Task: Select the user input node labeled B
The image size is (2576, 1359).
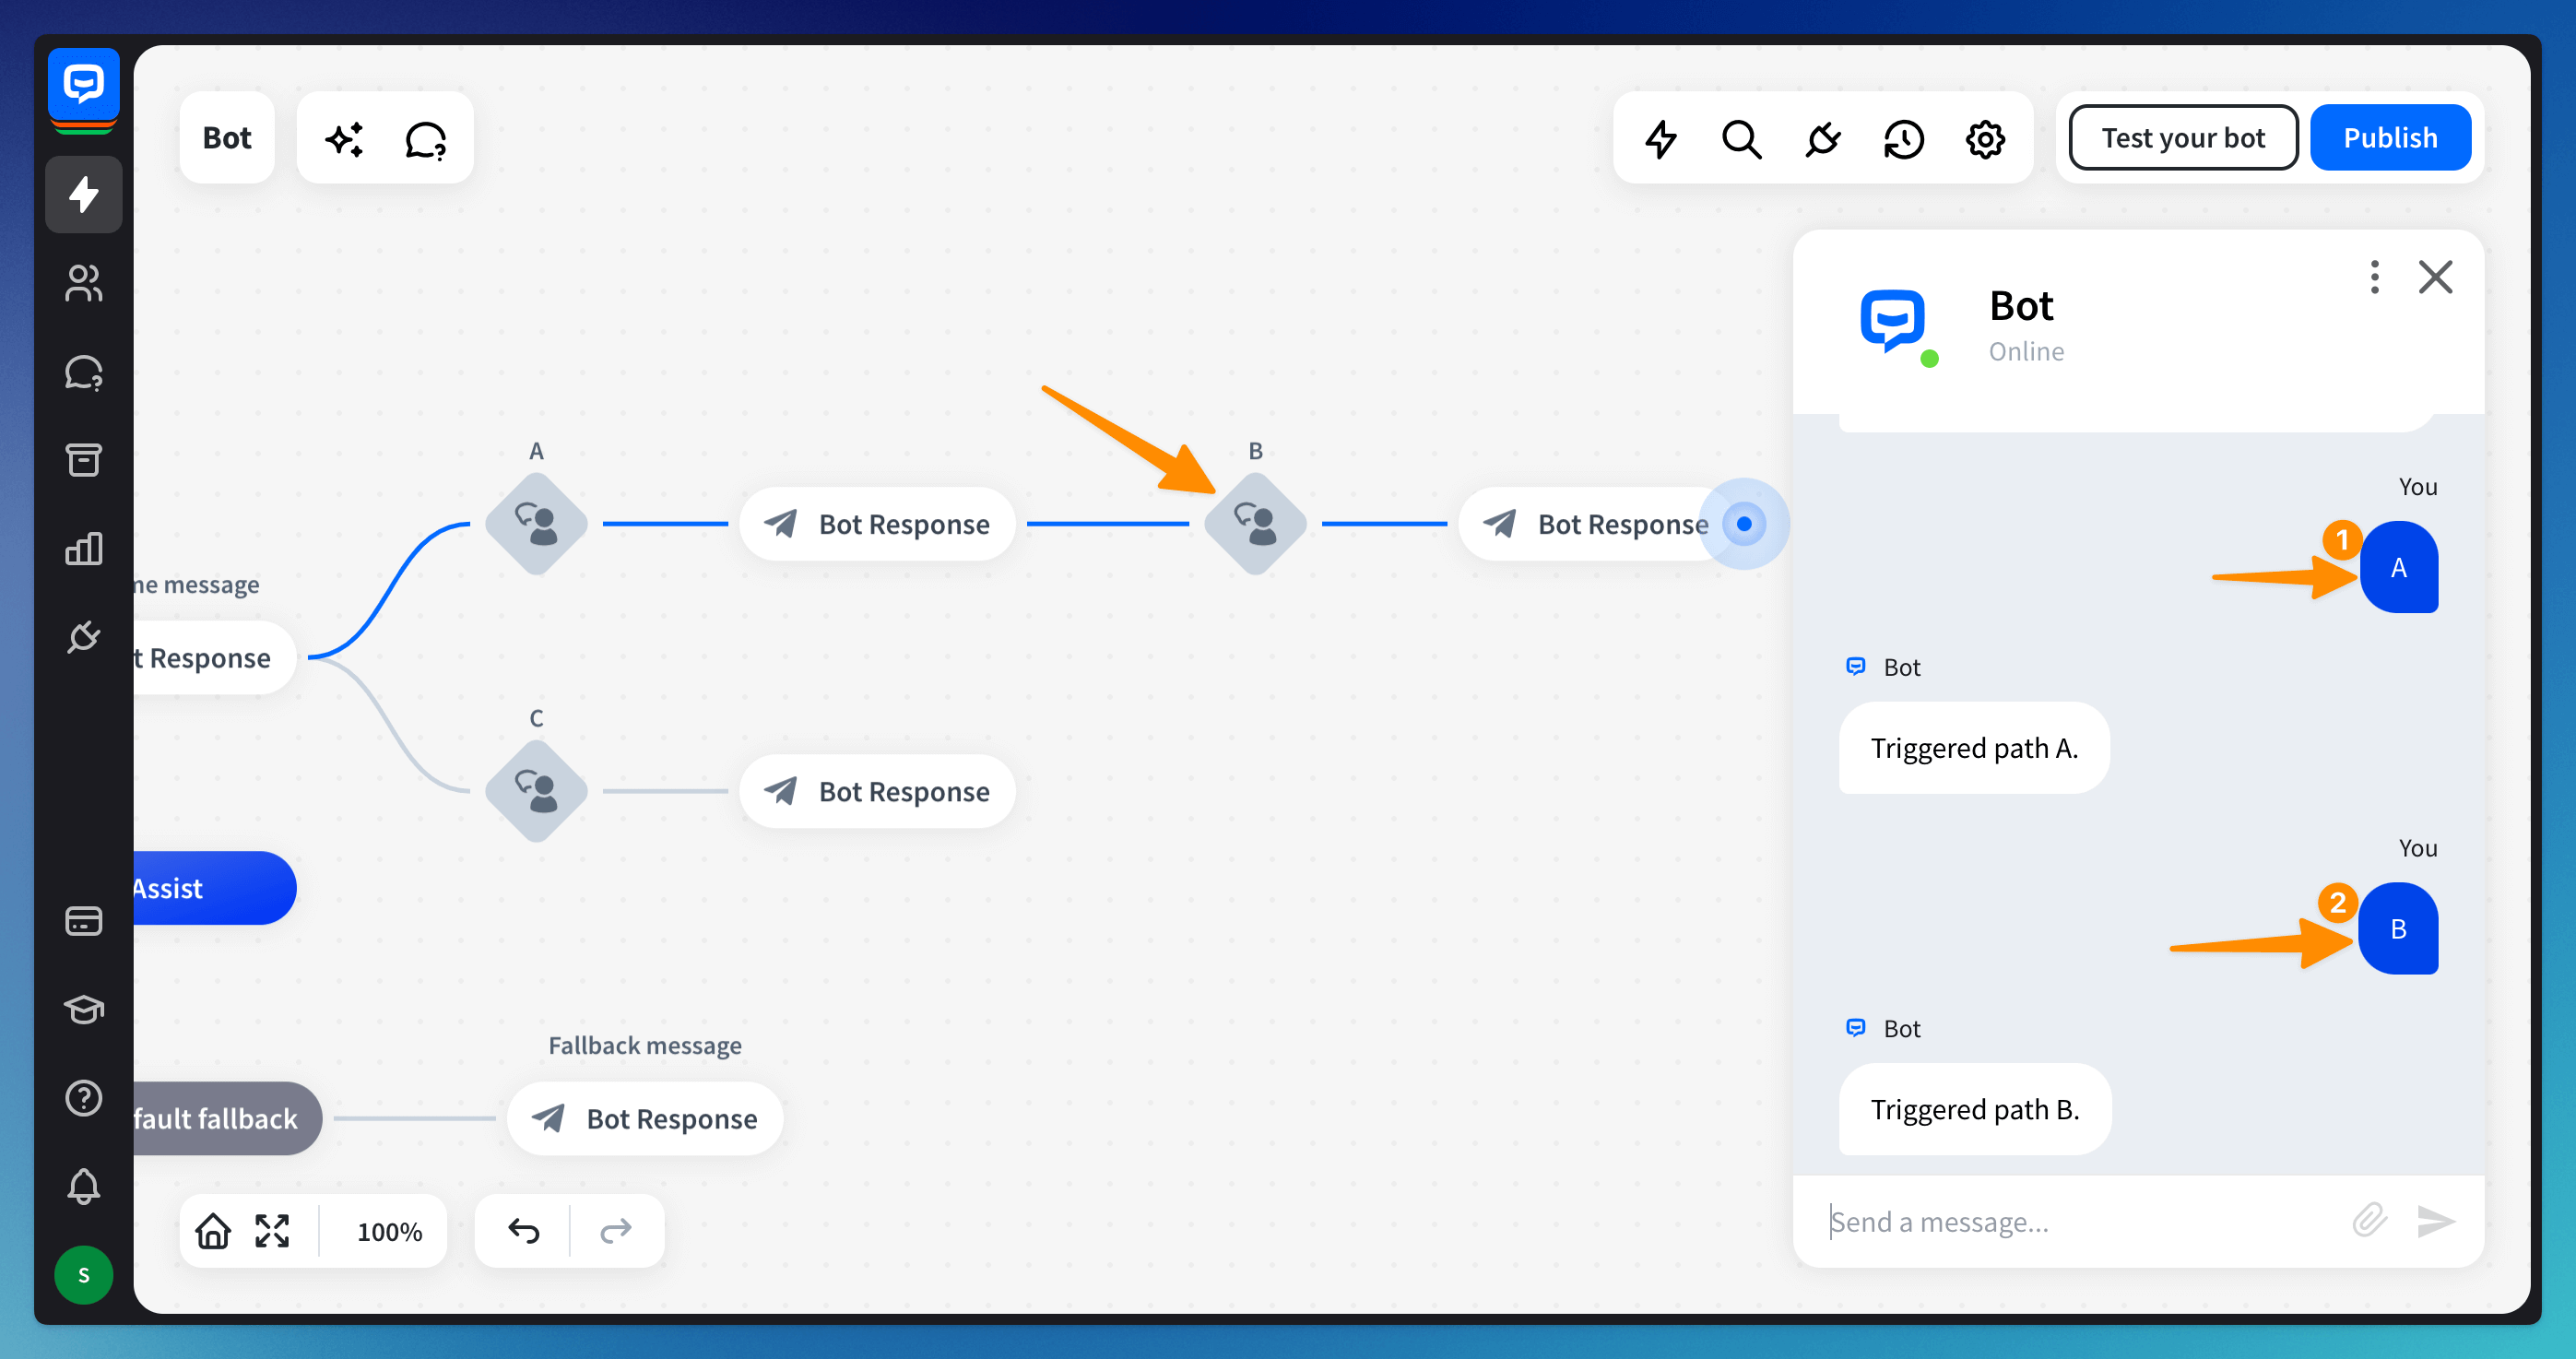Action: pos(1255,523)
